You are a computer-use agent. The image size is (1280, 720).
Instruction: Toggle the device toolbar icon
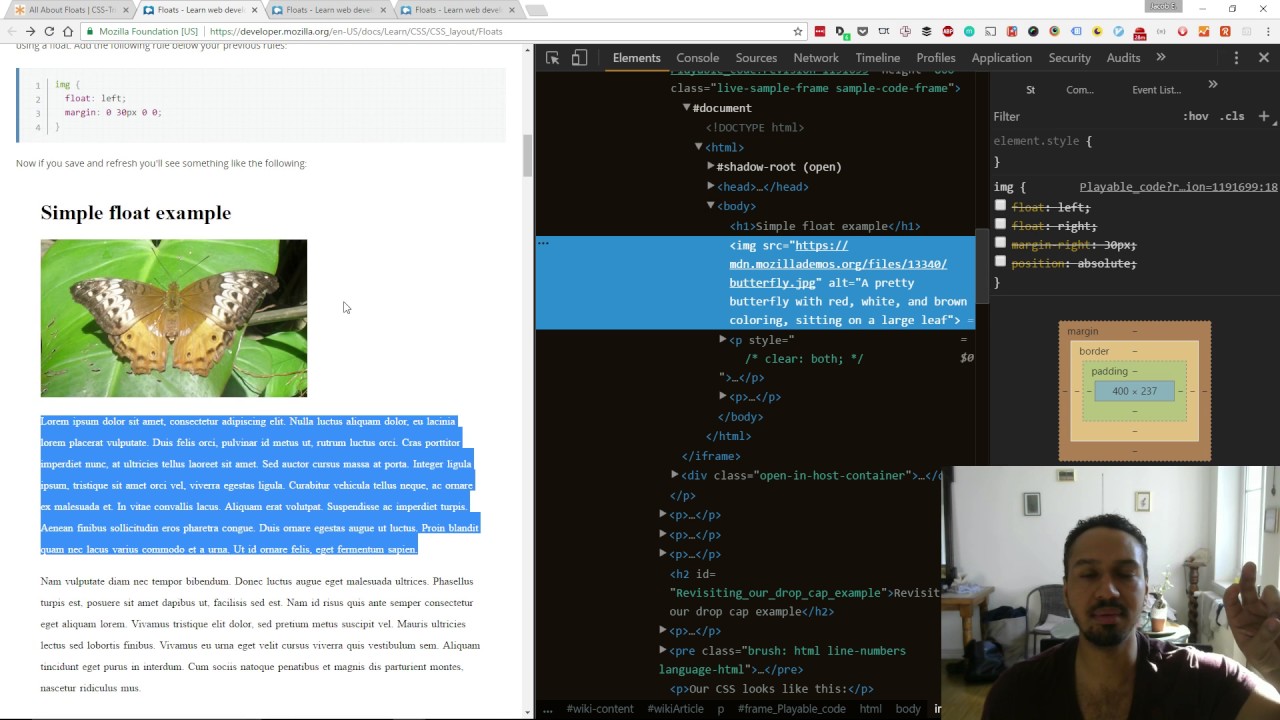click(x=579, y=58)
